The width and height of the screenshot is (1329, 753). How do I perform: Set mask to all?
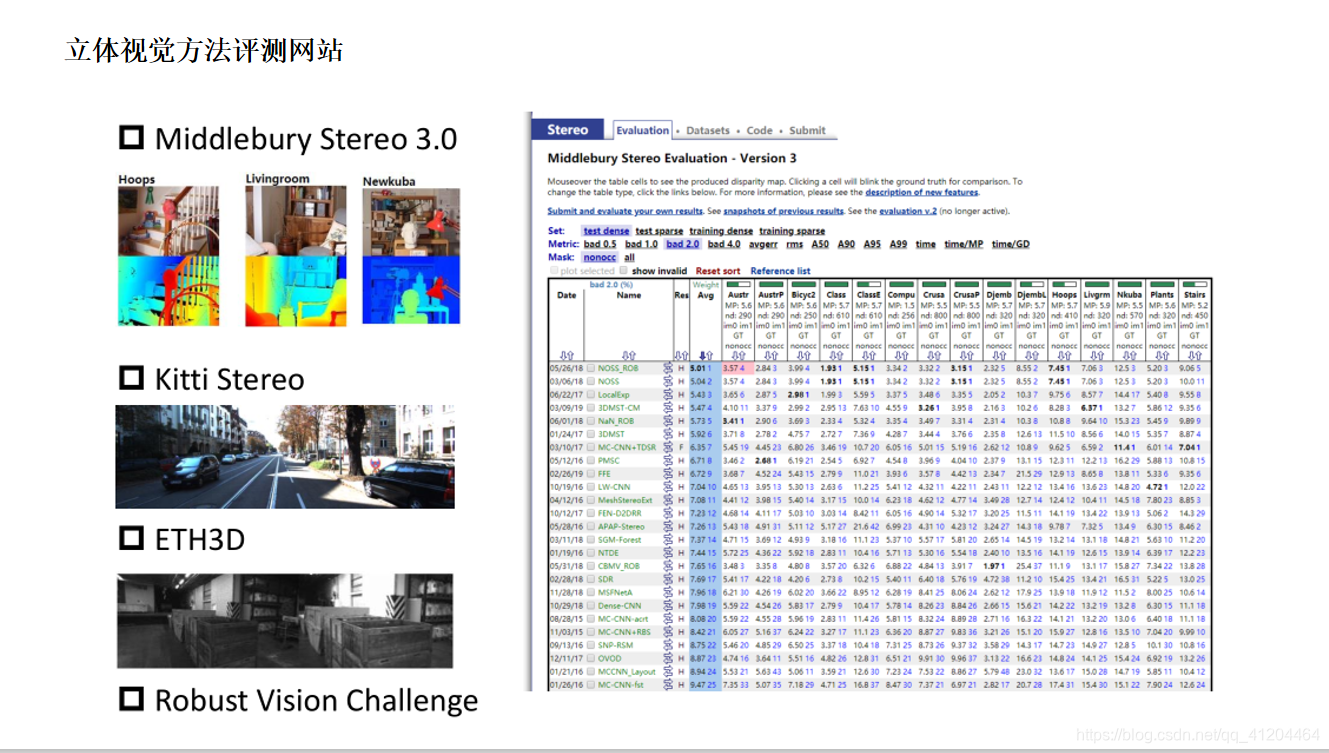629,258
